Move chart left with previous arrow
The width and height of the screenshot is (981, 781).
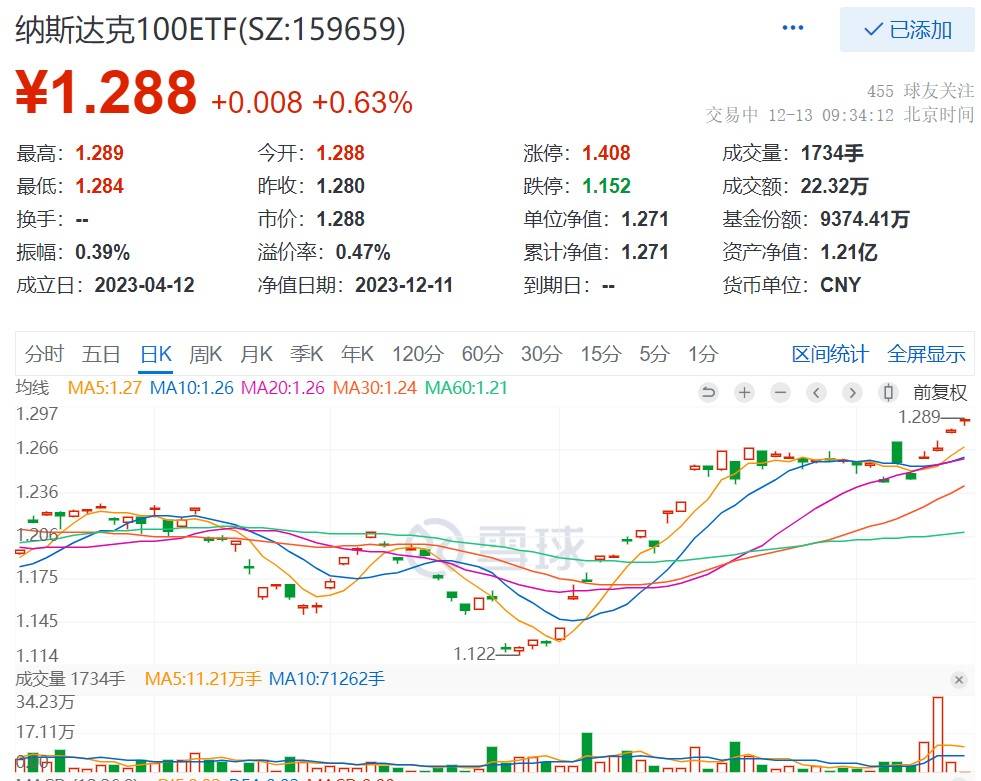click(x=816, y=392)
